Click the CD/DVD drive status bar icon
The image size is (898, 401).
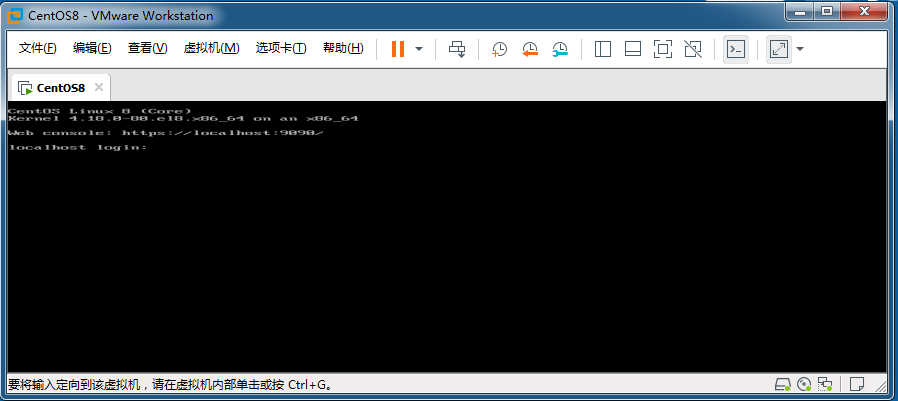pyautogui.click(x=804, y=383)
